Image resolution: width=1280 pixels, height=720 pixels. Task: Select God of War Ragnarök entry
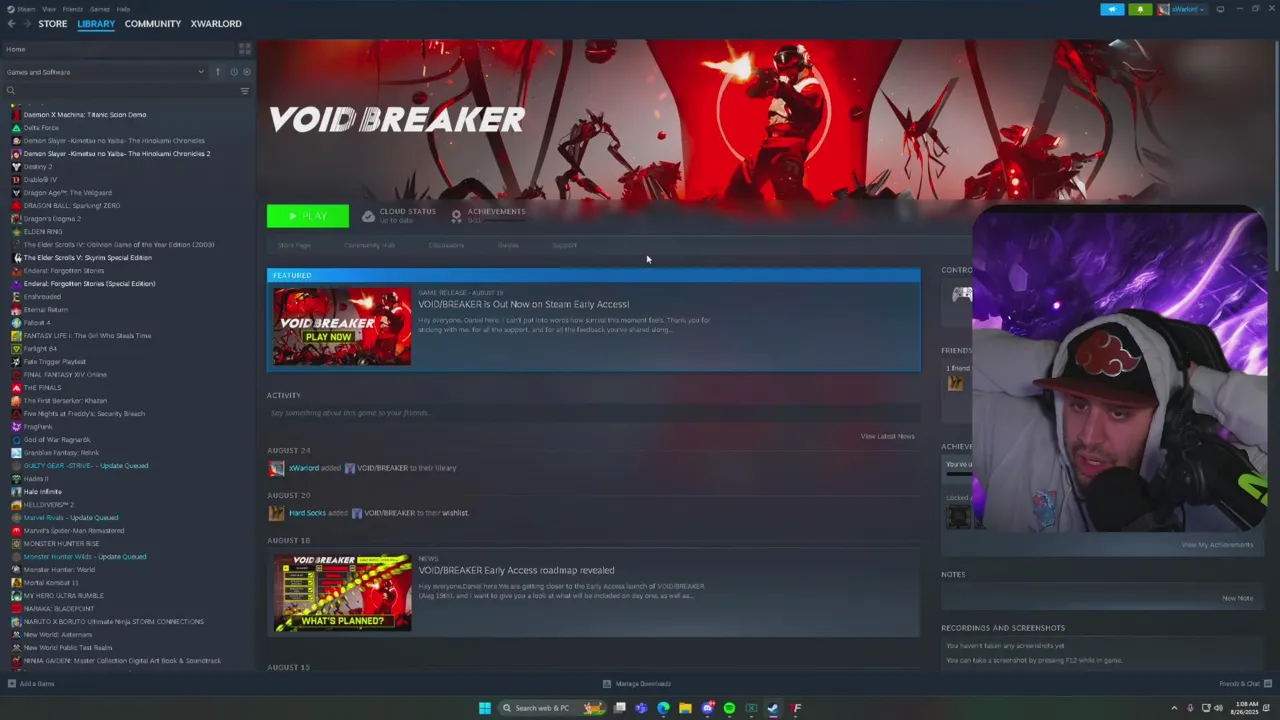pos(57,440)
